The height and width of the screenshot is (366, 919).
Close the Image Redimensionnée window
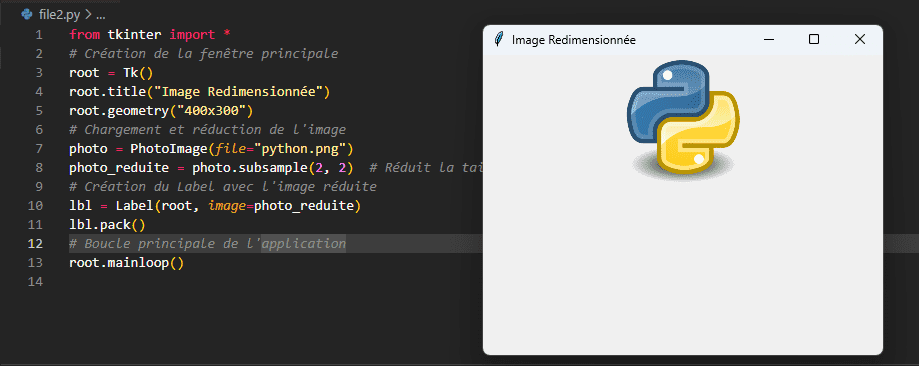point(859,39)
